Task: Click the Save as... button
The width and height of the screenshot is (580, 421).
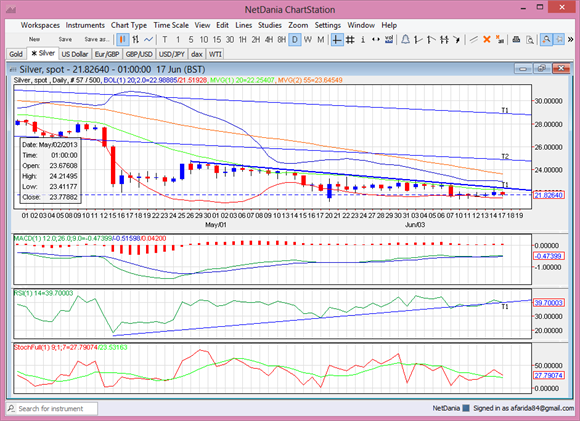Action: 97,39
